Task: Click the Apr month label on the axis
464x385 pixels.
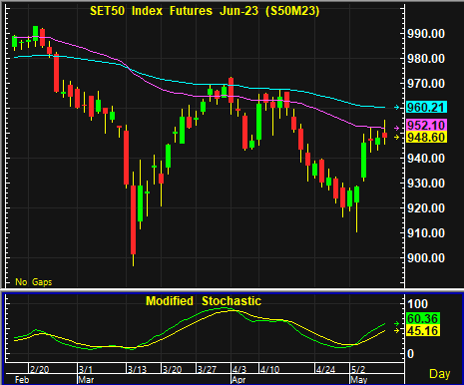Action: click(x=239, y=380)
